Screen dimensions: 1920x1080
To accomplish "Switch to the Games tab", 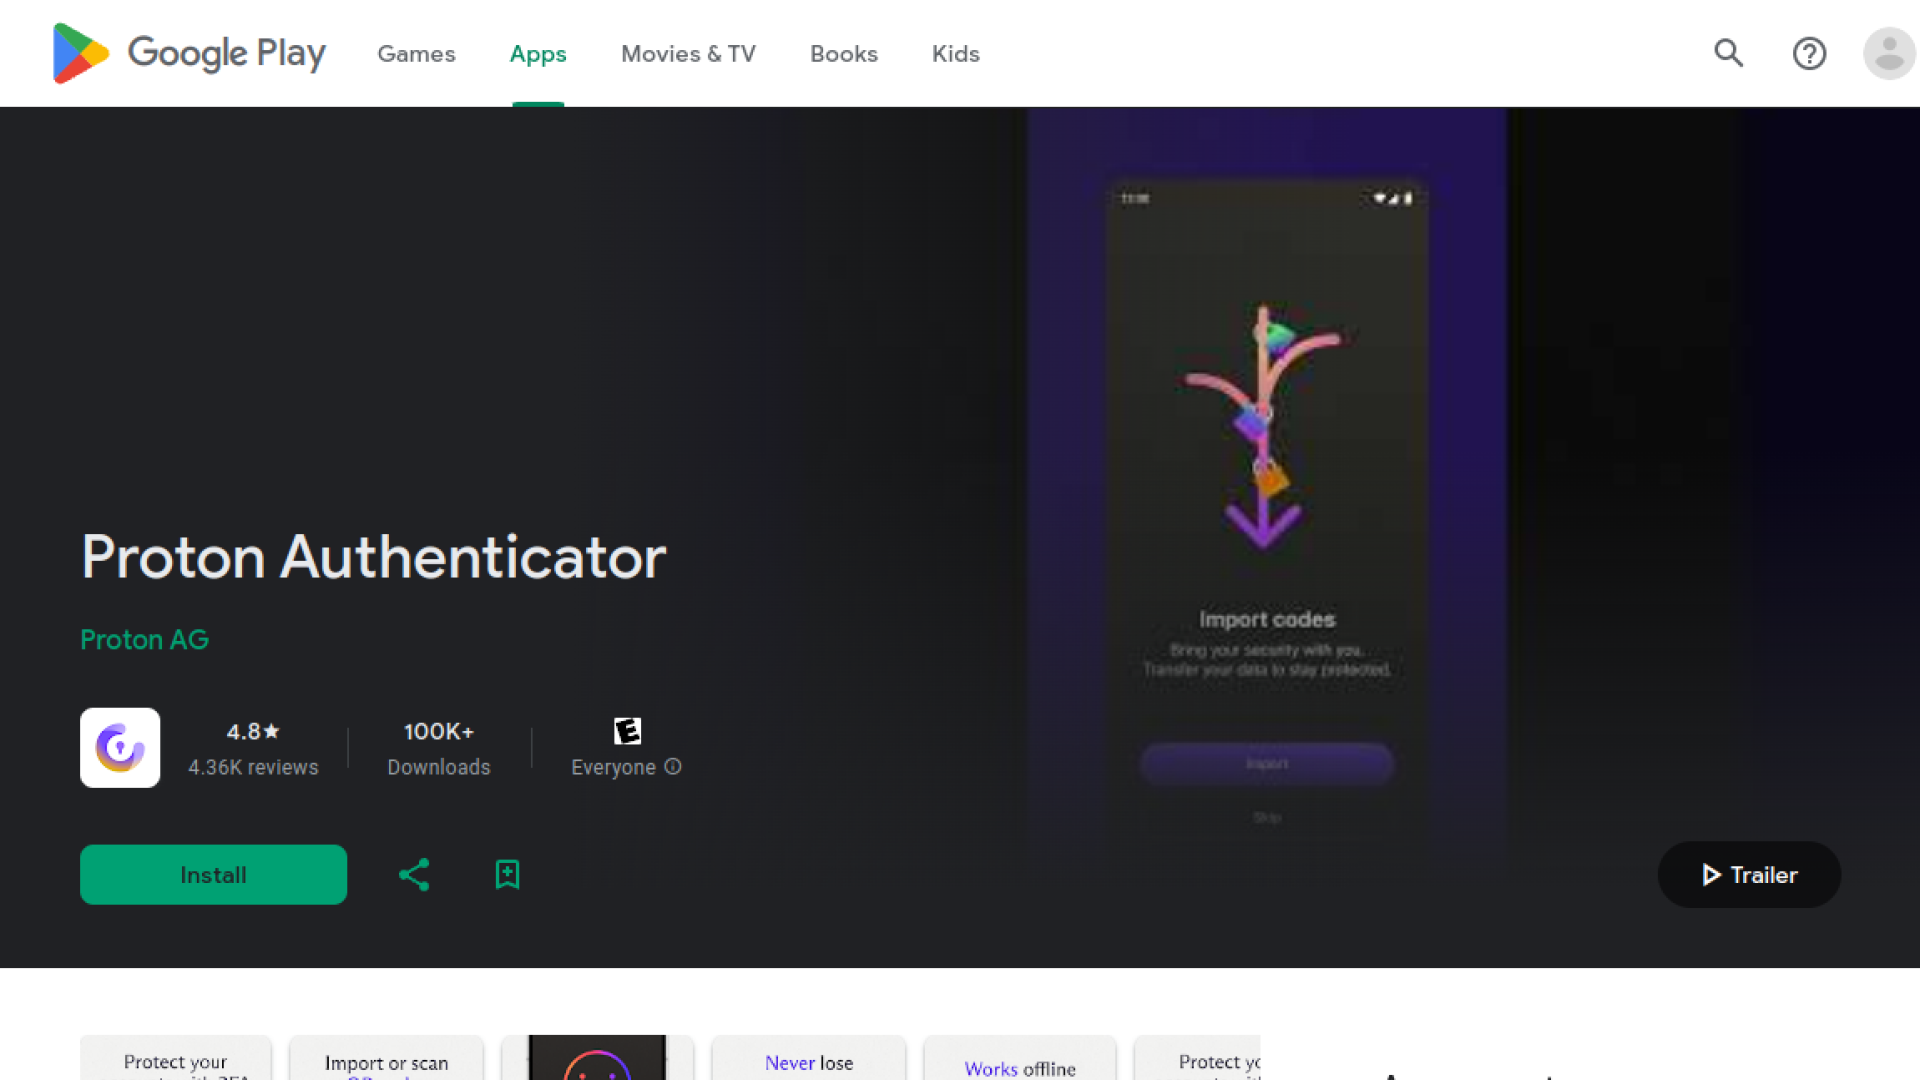I will pos(416,54).
